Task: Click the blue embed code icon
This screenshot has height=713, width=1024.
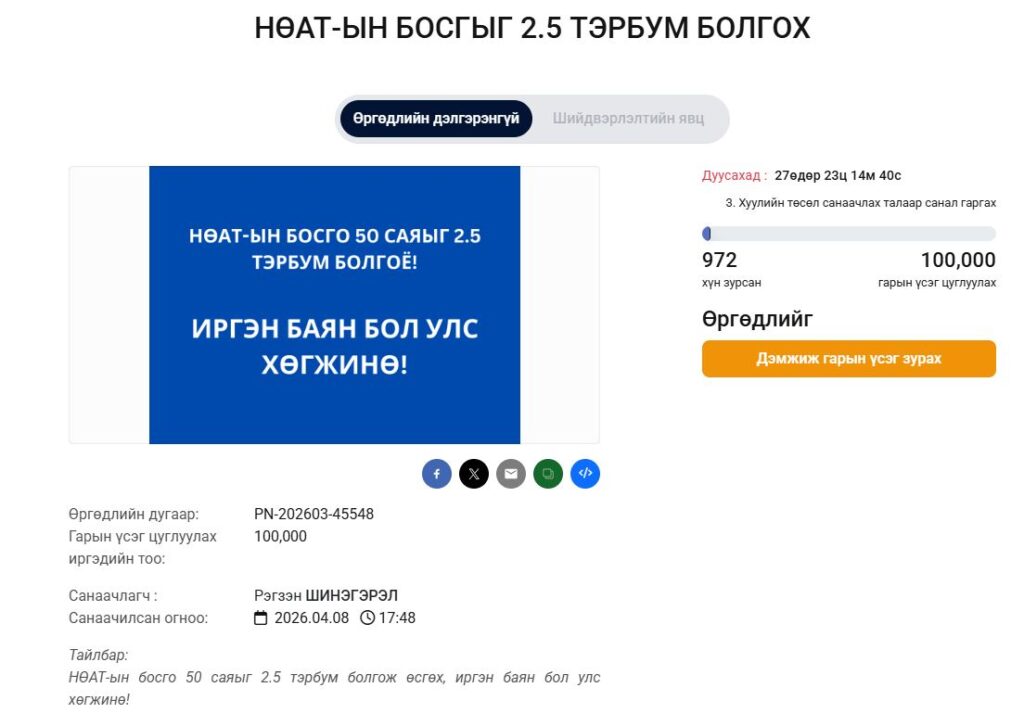Action: coord(585,474)
